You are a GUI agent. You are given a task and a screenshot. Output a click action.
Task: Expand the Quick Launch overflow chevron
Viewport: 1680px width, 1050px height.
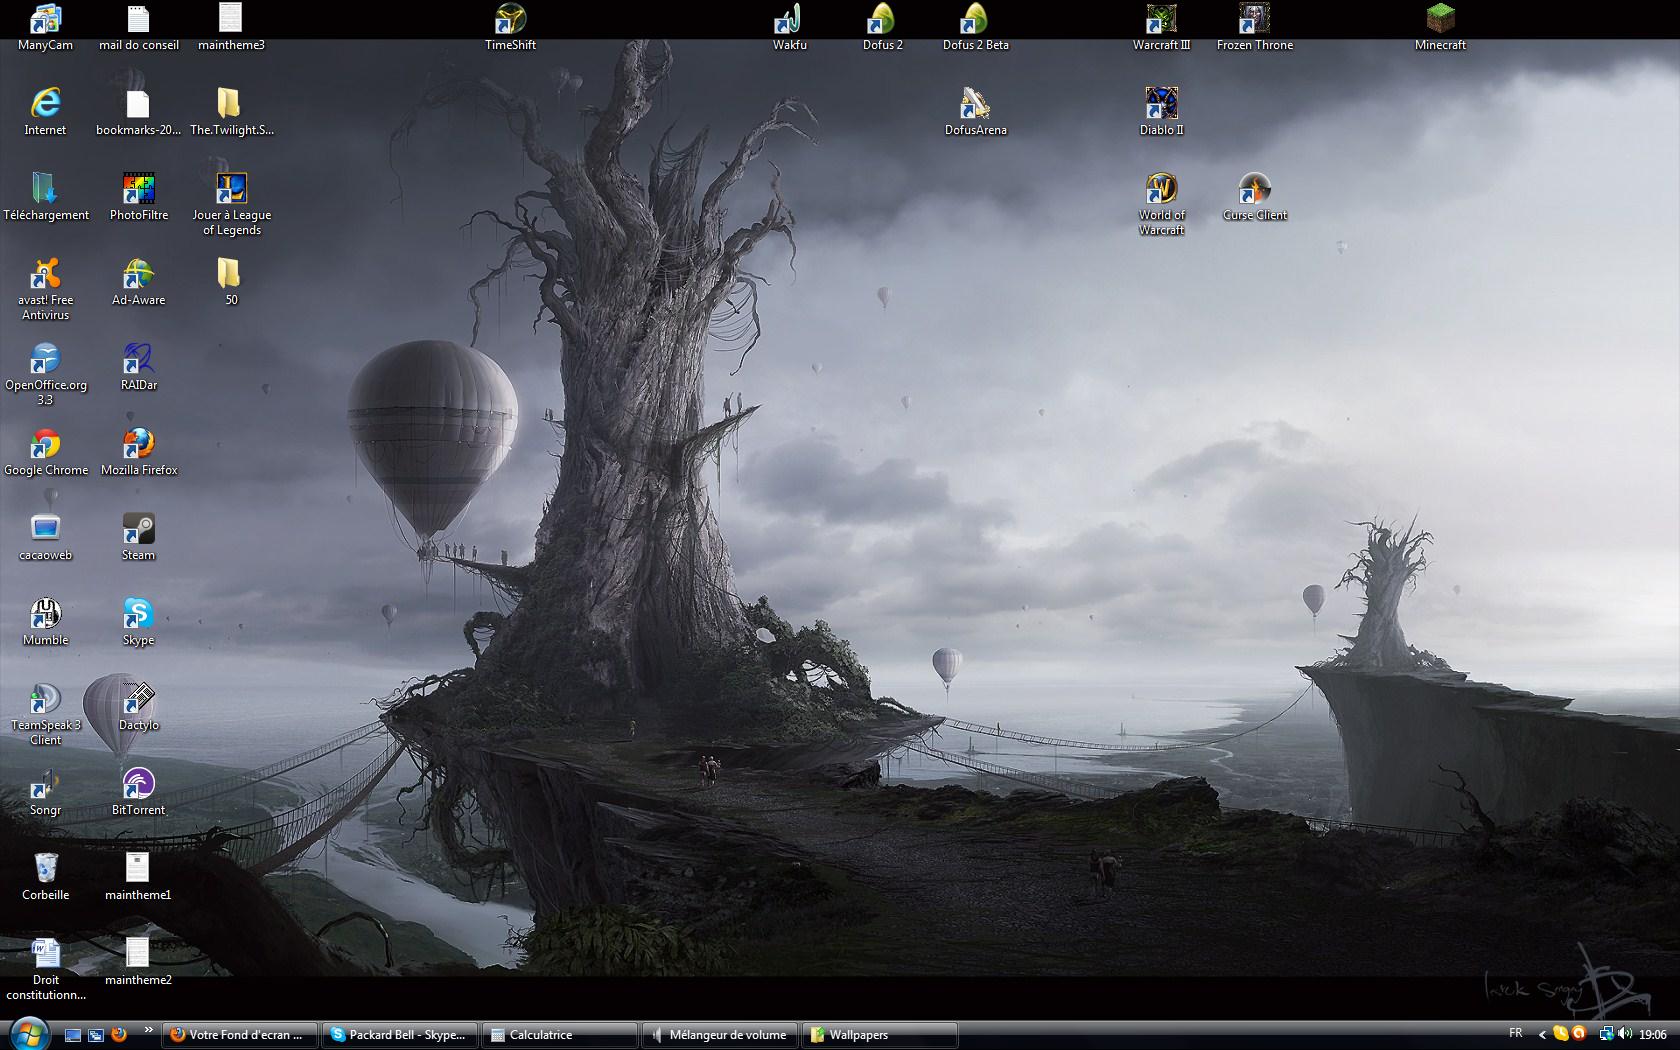coord(148,1029)
